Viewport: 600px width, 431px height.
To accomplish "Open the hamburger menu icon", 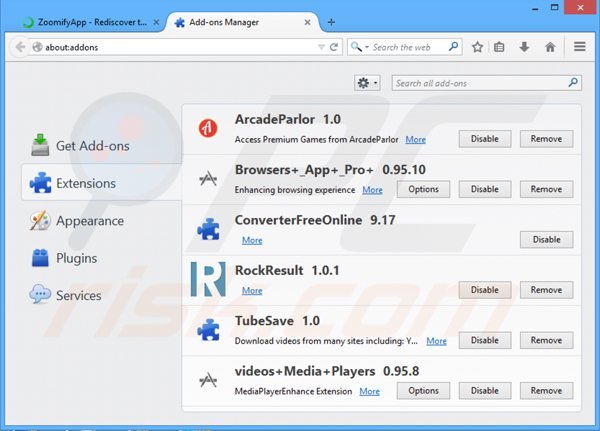I will pyautogui.click(x=580, y=47).
